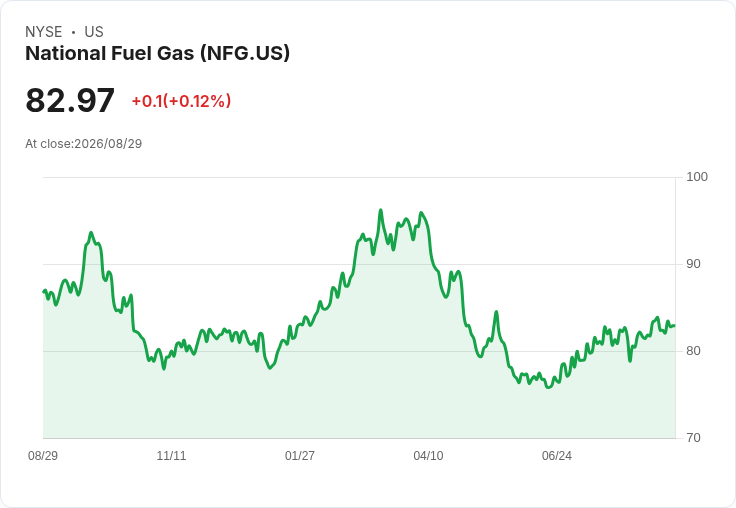The width and height of the screenshot is (736, 508).
Task: Click the 90 y-axis price label
Action: tap(693, 264)
